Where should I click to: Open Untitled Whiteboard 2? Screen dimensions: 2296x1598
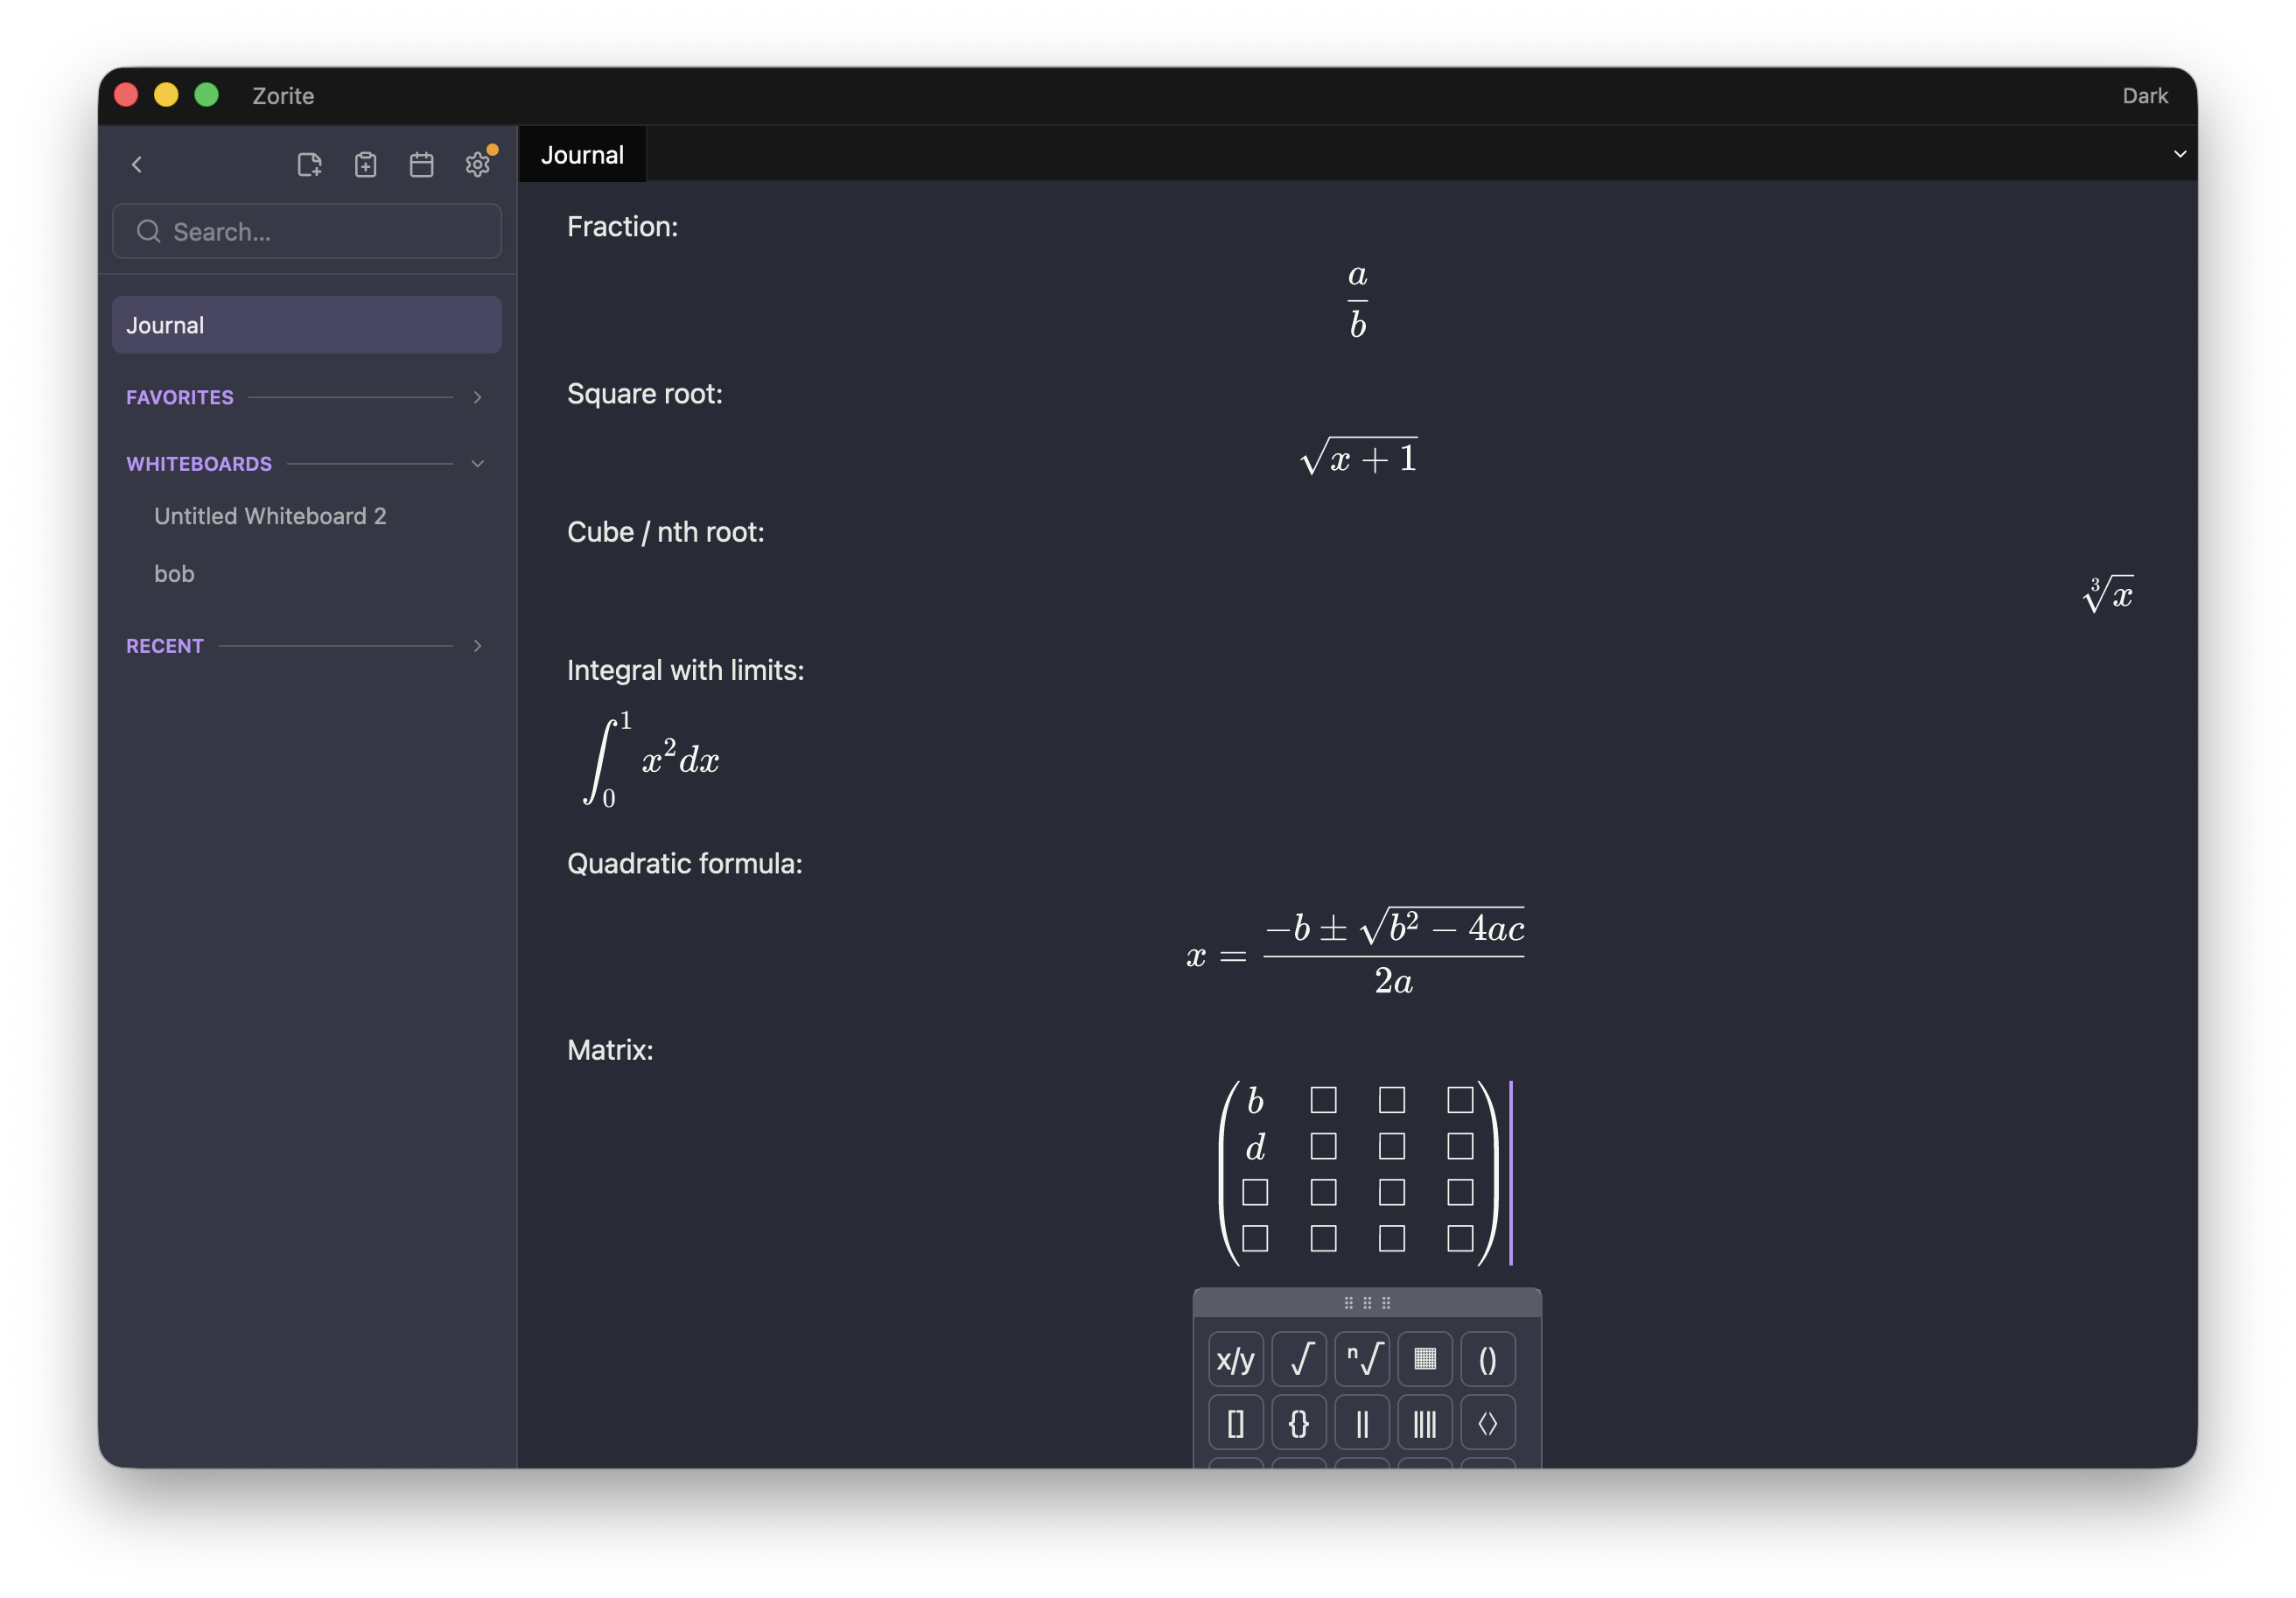(270, 516)
